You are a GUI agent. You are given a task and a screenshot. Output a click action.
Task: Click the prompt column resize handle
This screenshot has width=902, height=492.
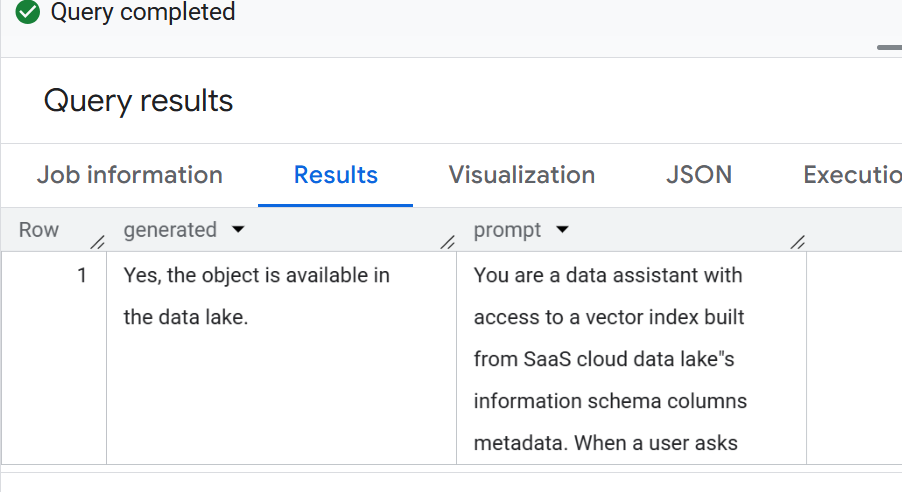click(797, 242)
